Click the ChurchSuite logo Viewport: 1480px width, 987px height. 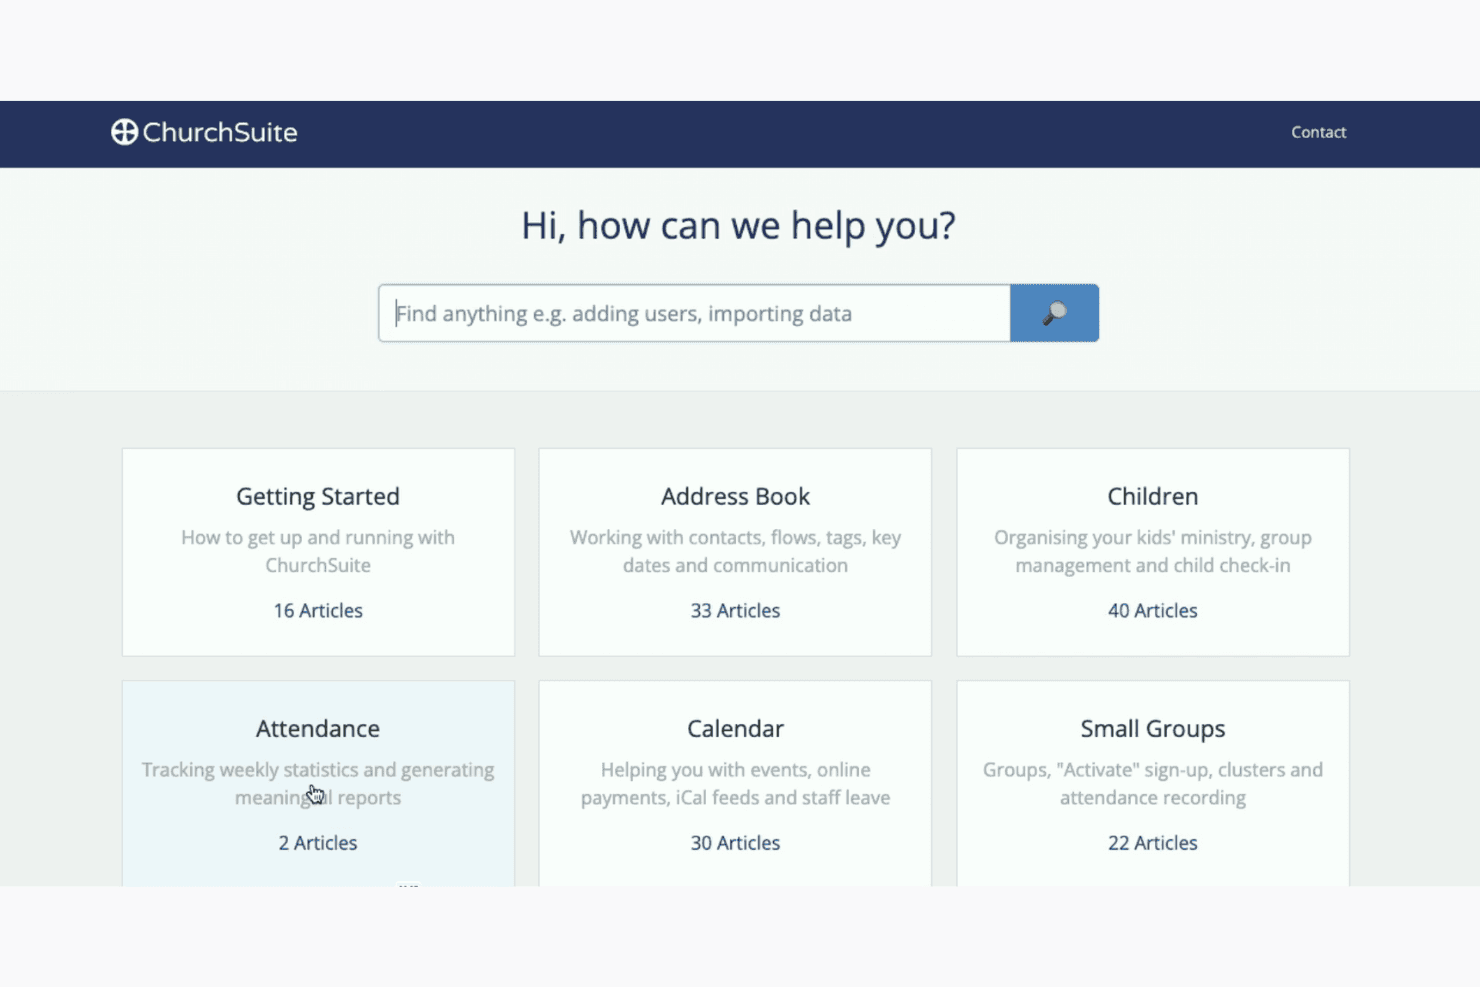coord(204,132)
